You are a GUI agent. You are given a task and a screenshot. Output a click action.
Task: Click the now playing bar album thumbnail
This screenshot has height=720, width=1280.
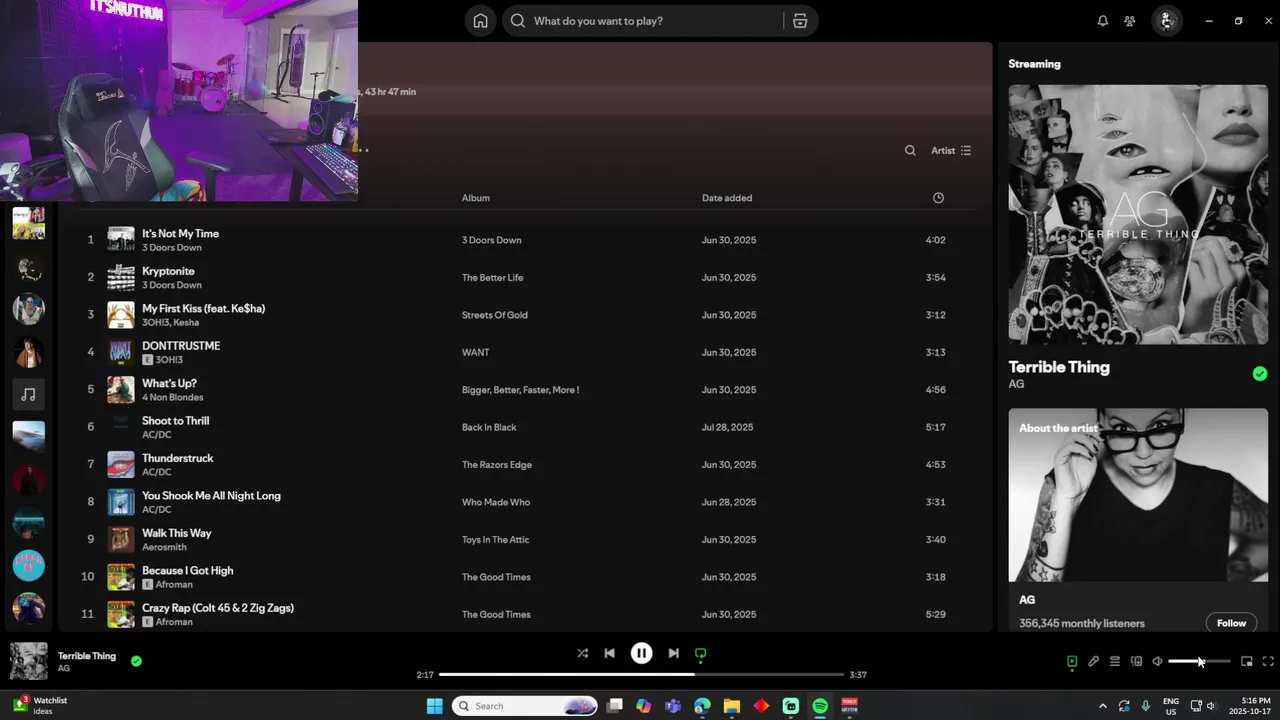click(29, 661)
